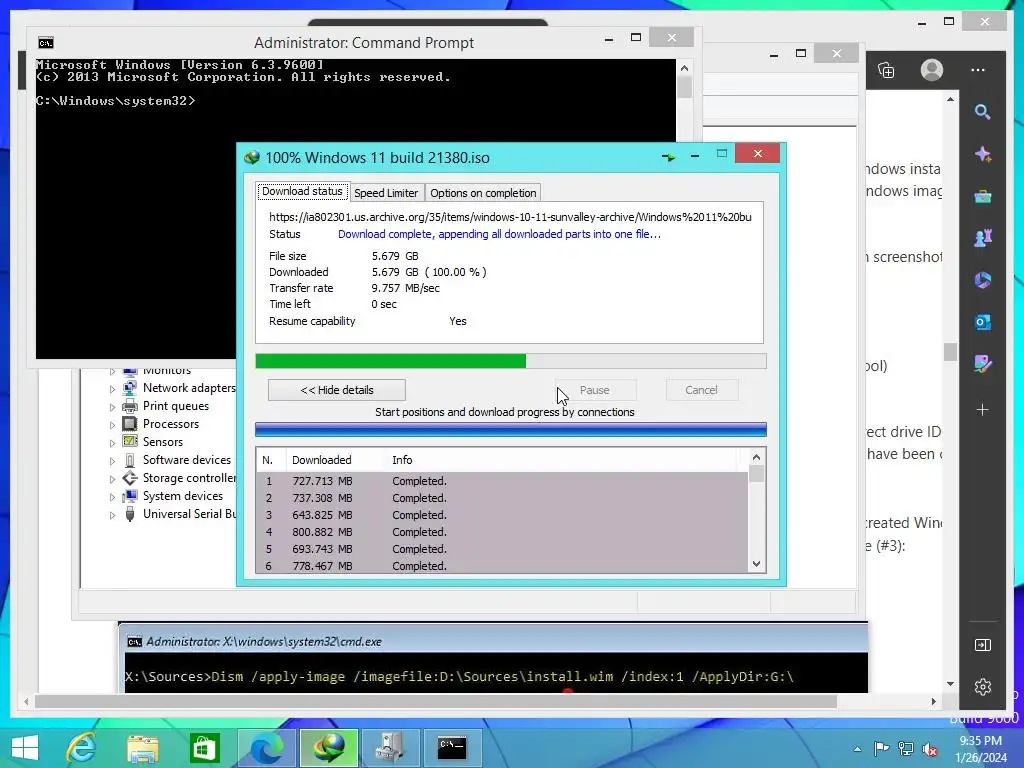Click the Sensors device icon
The image size is (1024, 768).
pos(130,441)
